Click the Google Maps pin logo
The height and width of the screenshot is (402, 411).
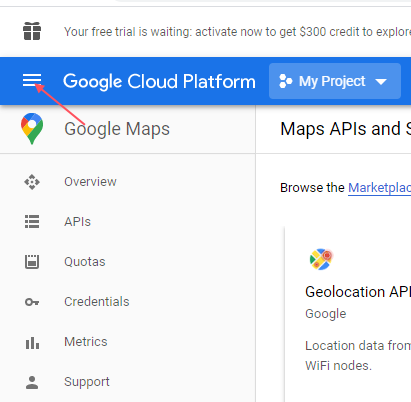coord(32,129)
